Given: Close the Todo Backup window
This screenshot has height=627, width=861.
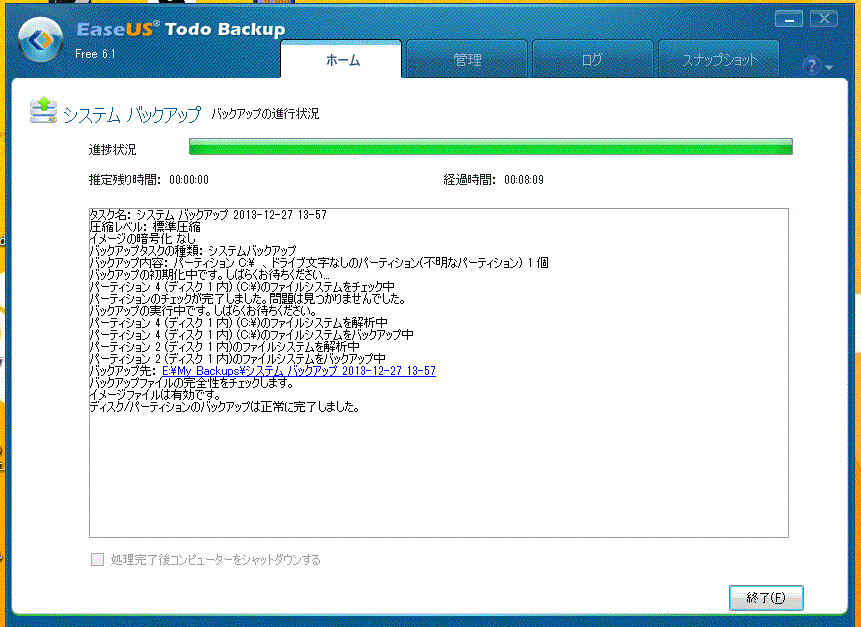Looking at the screenshot, I should coord(824,19).
